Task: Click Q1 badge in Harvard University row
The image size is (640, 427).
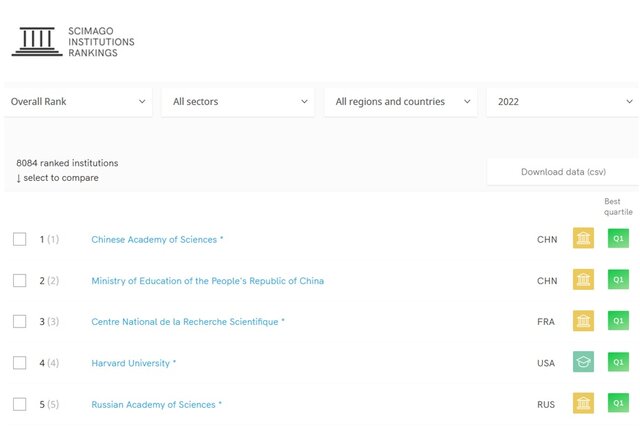Action: 618,362
